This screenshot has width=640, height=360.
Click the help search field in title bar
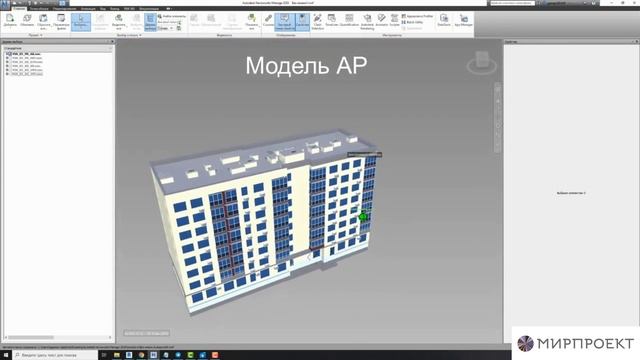click(x=512, y=3)
